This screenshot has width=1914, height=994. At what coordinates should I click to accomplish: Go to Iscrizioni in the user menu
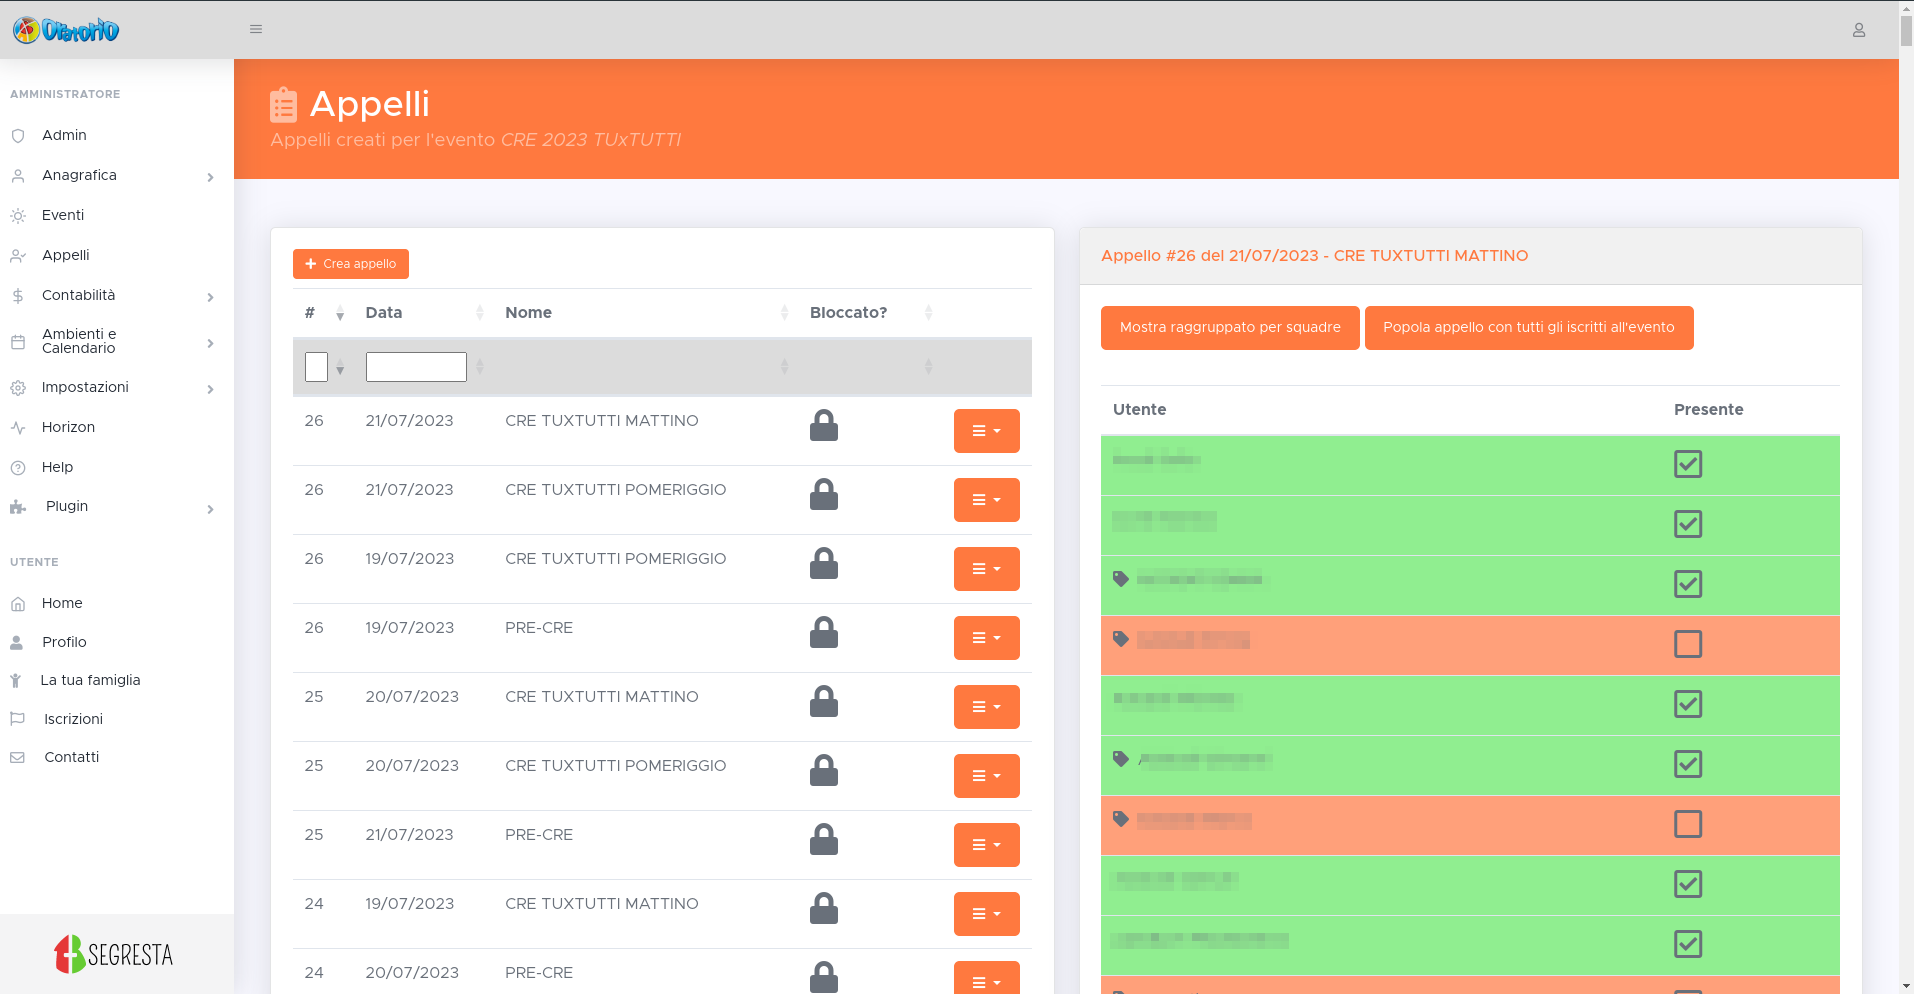click(x=73, y=719)
